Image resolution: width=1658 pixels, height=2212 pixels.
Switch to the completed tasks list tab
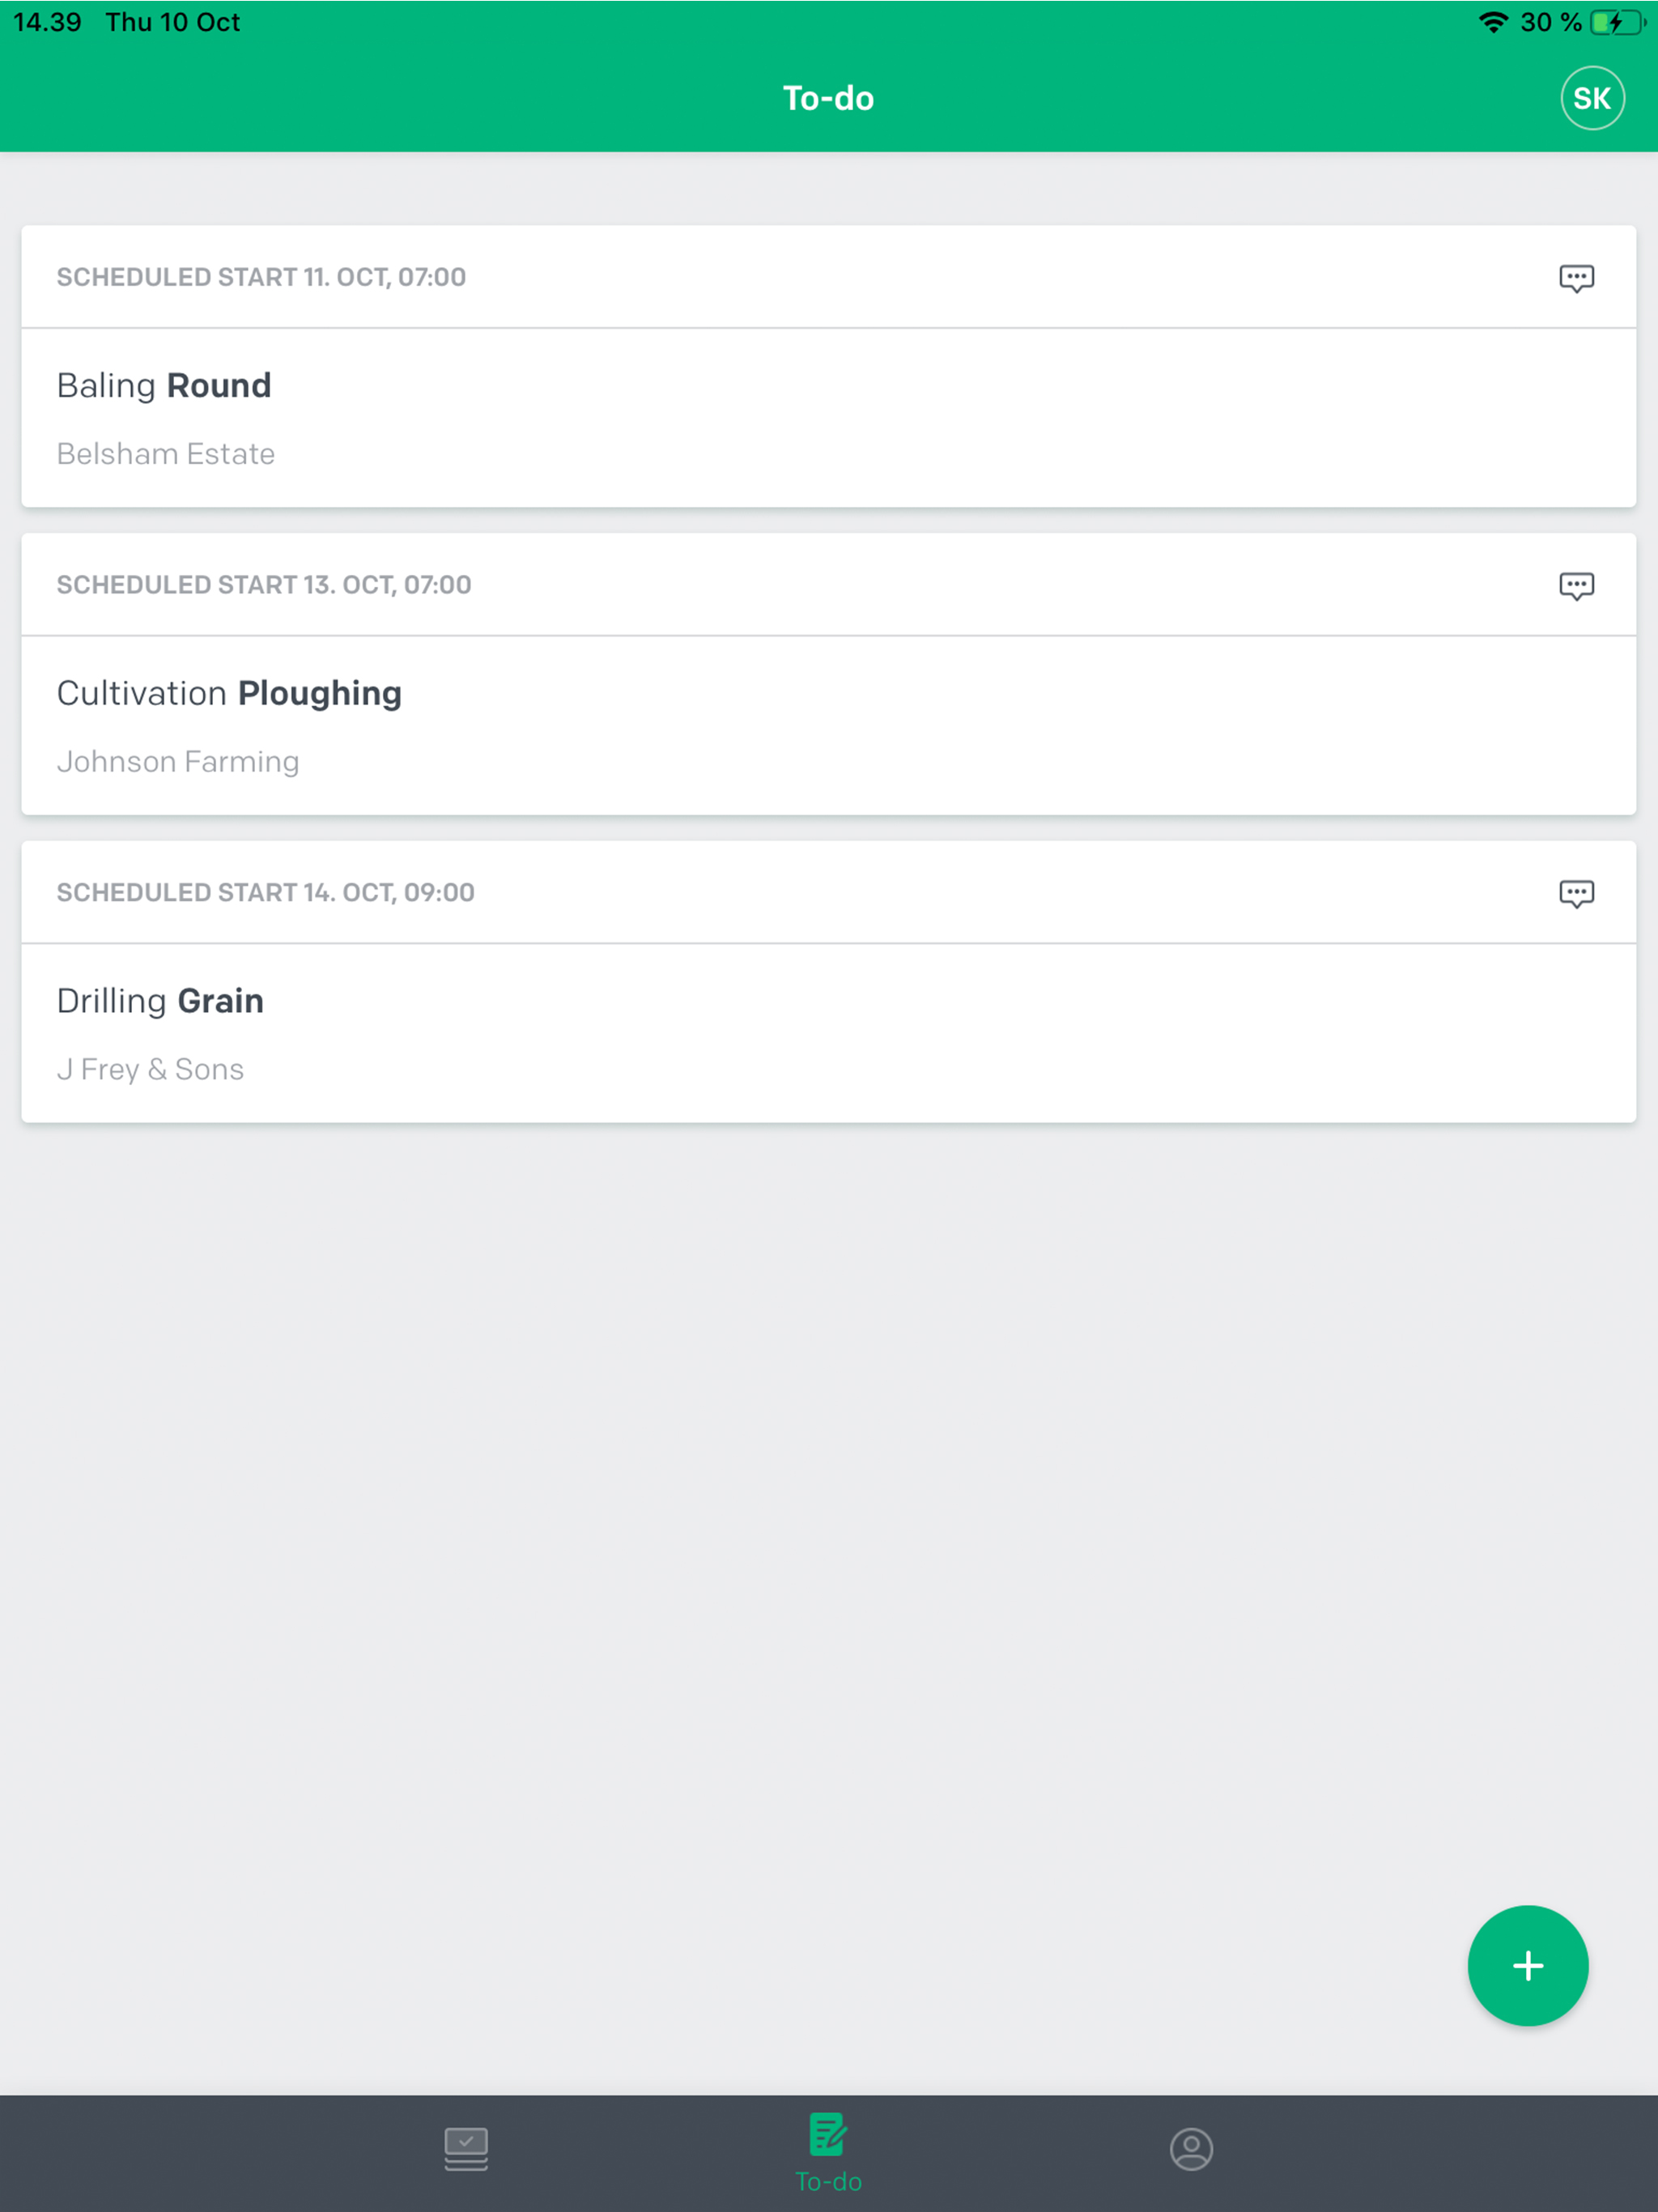466,2148
